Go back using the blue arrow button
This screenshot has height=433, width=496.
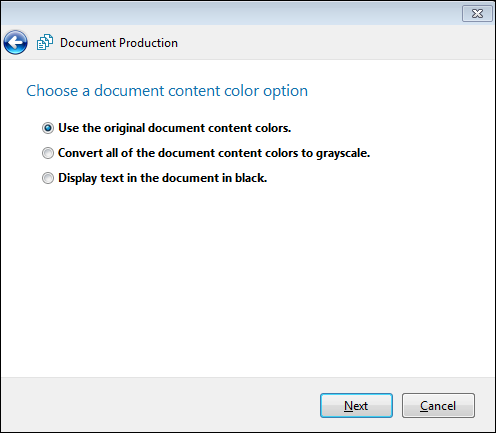(15, 42)
